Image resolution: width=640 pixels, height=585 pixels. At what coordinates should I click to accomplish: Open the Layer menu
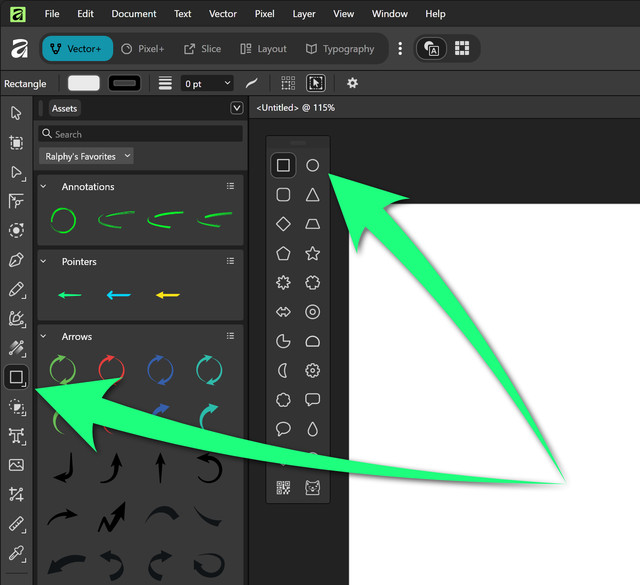tap(304, 14)
